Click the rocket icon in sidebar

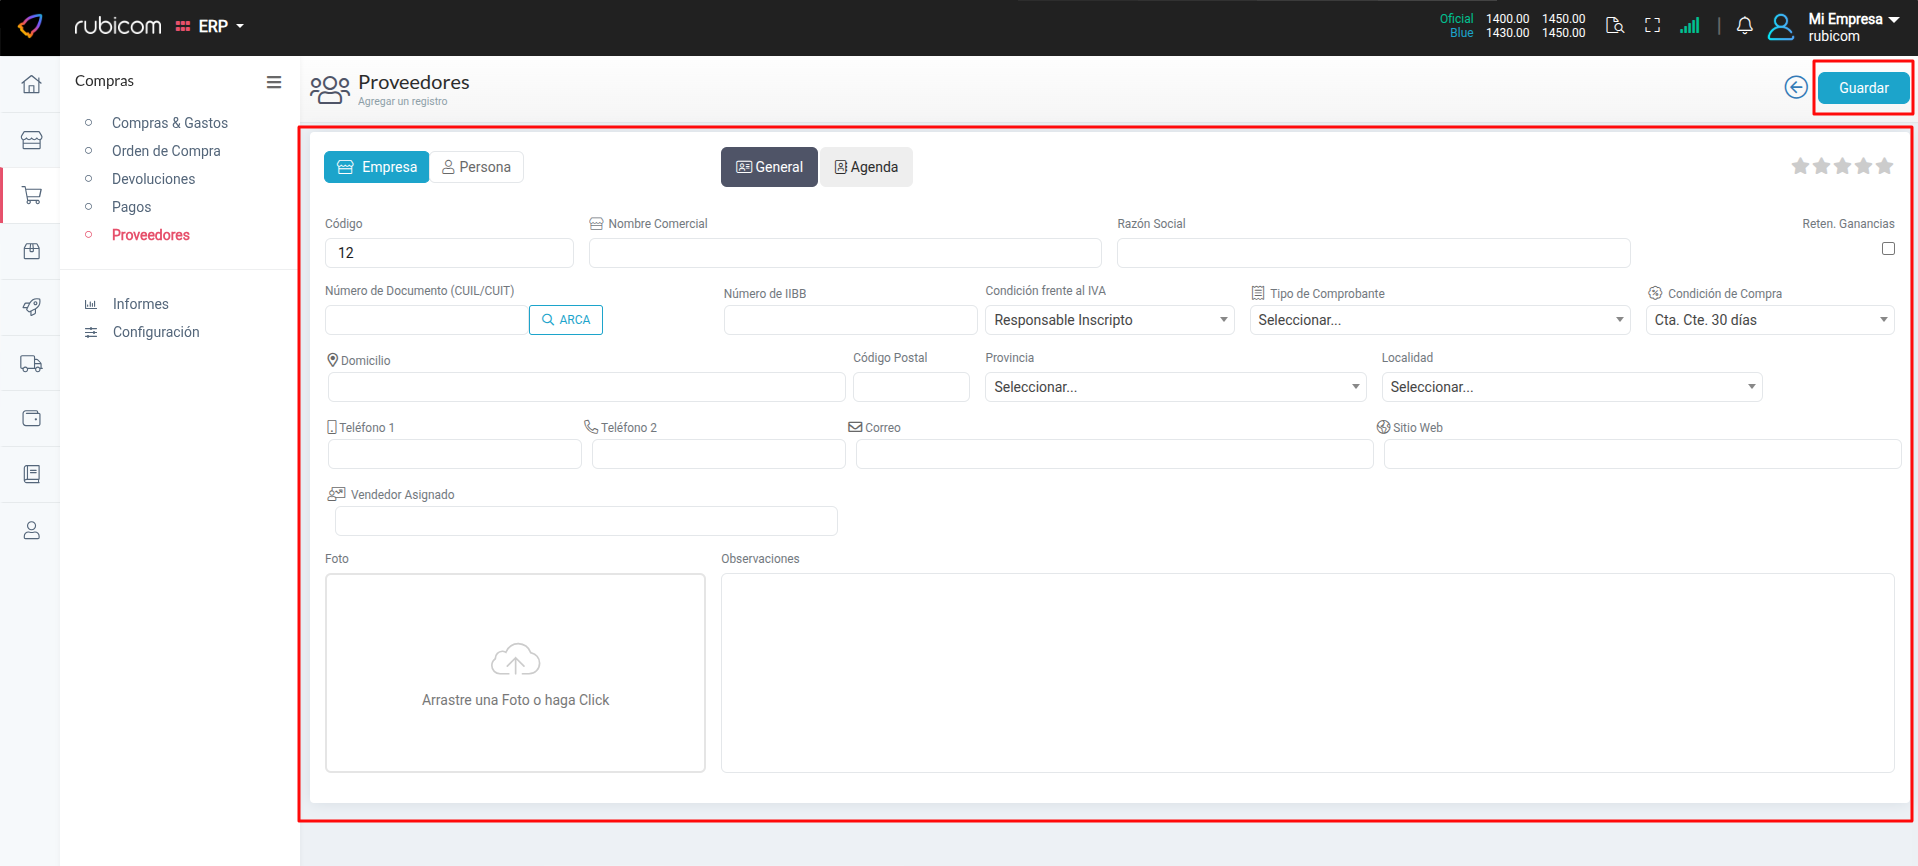coord(31,307)
